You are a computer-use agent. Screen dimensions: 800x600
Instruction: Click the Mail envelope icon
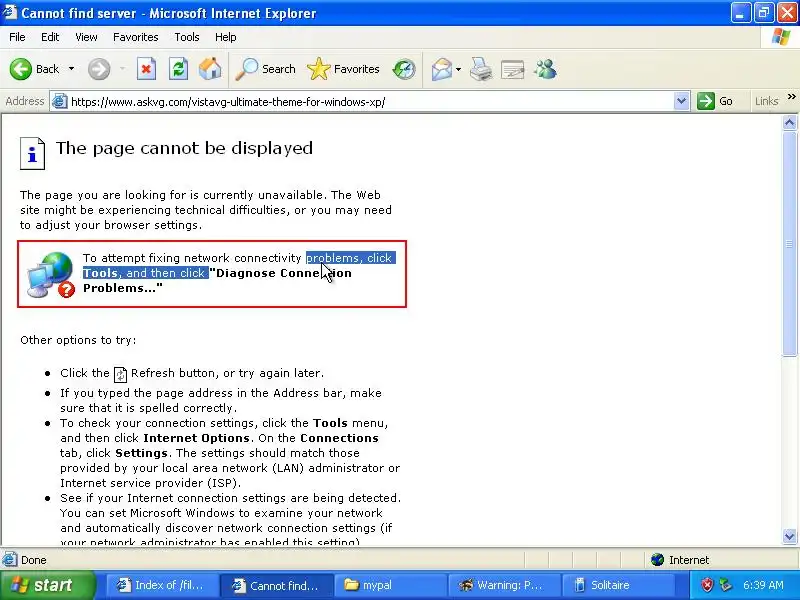(x=442, y=69)
